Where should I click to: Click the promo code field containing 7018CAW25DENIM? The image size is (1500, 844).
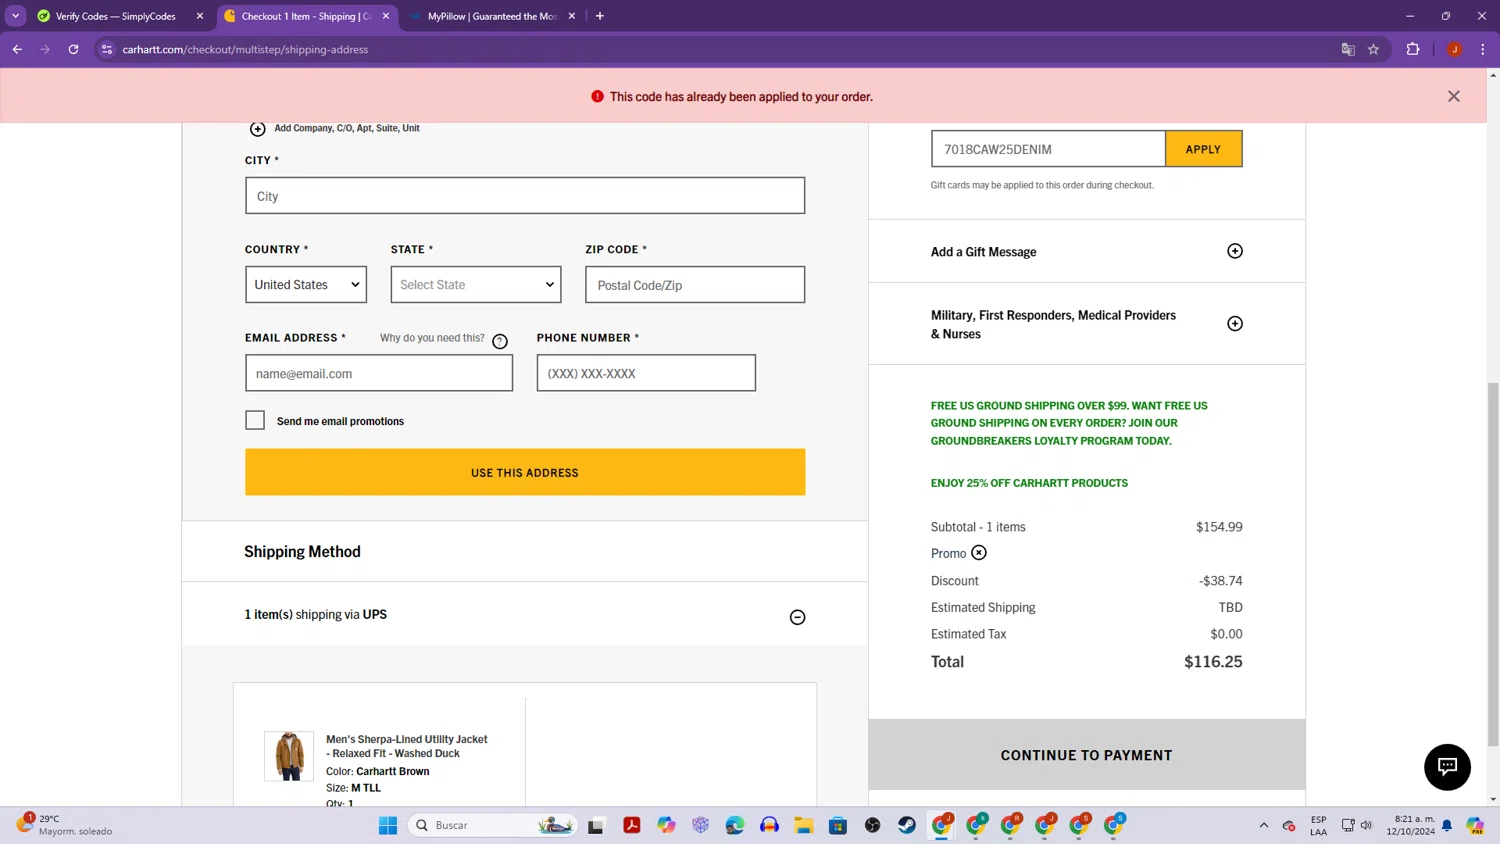tap(1048, 149)
